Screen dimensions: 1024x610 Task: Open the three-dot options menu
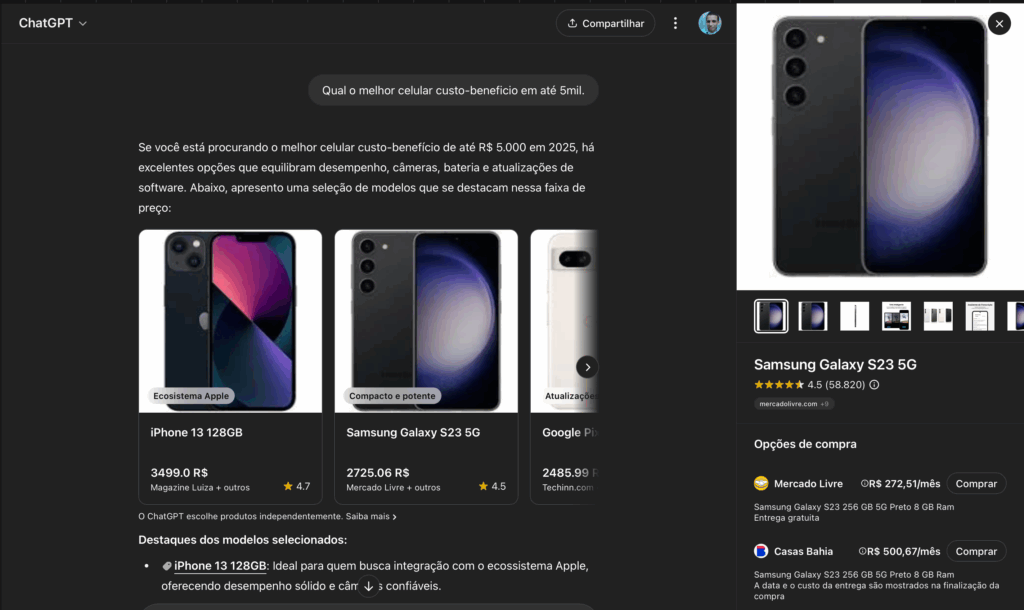676,23
